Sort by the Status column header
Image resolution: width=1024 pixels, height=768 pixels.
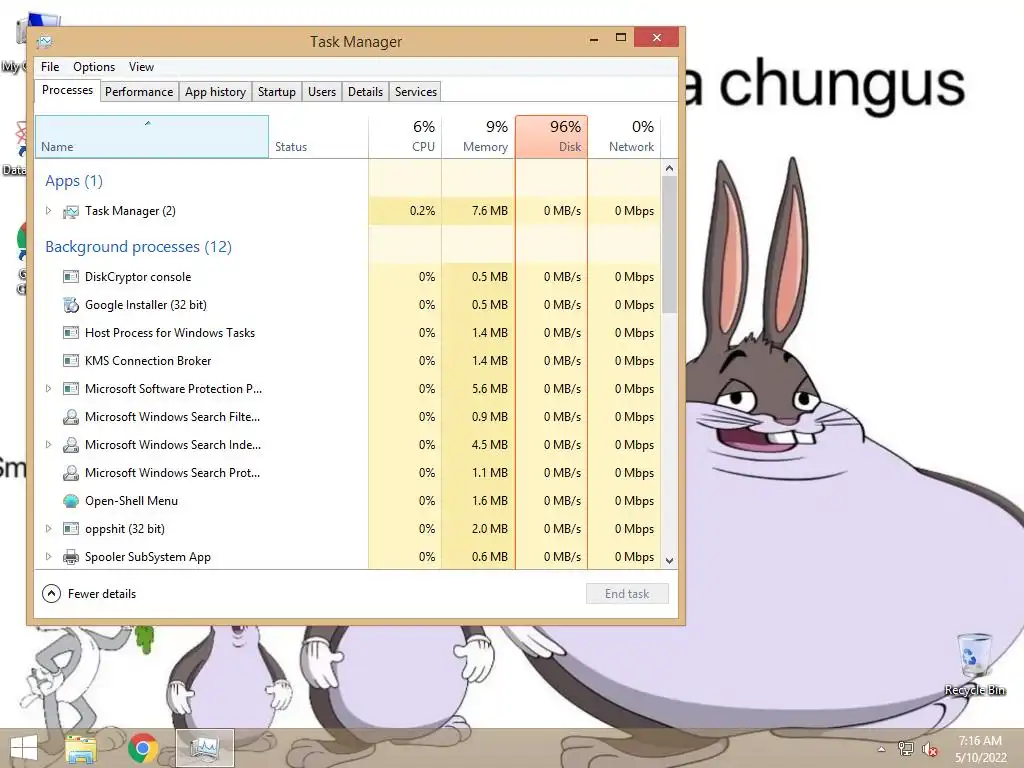point(318,136)
